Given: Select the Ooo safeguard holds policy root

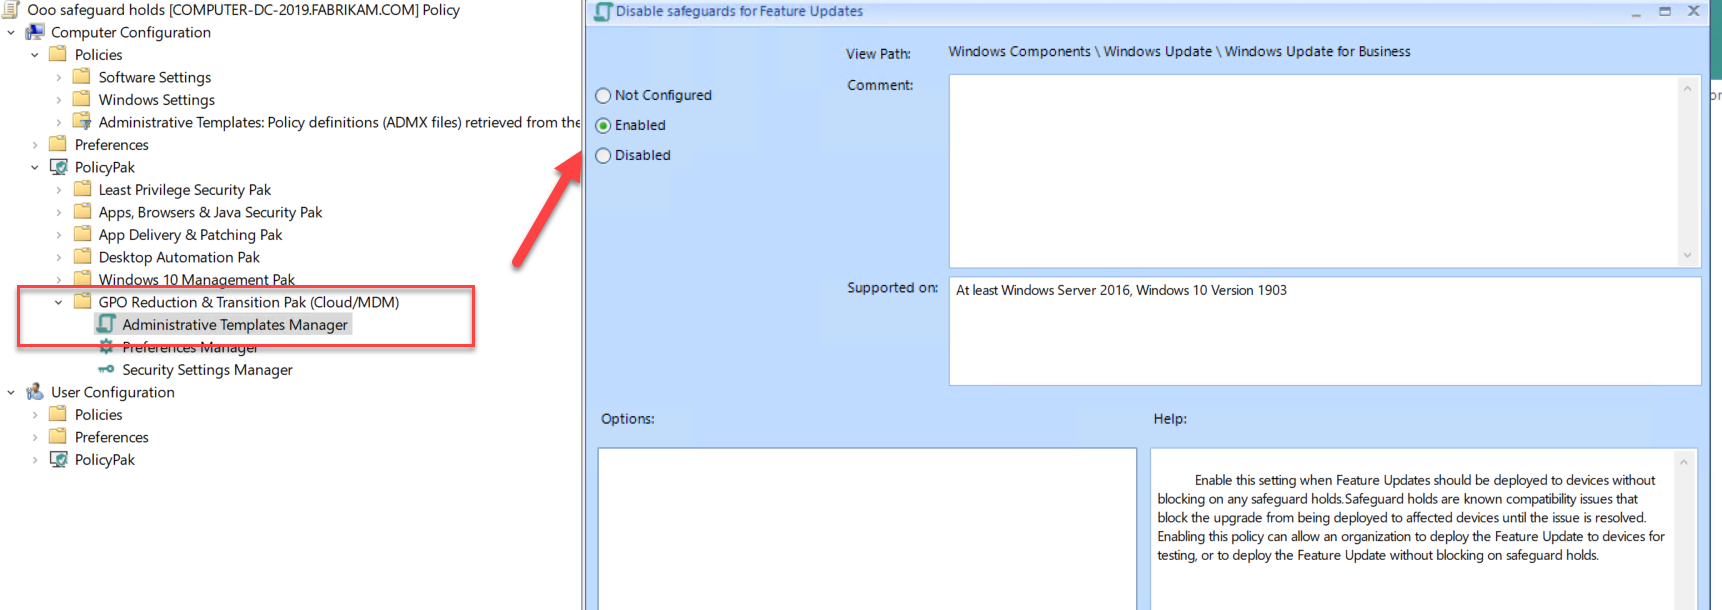Looking at the screenshot, I should tap(243, 10).
